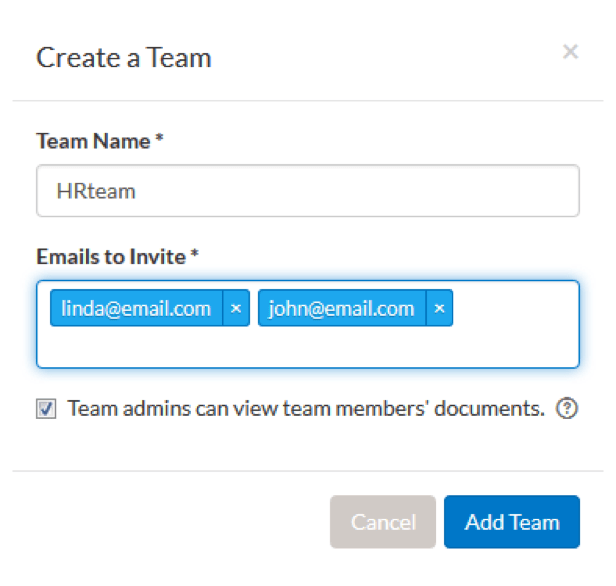This screenshot has height=586, width=616.
Task: Place cursor on HRteam text
Action: click(96, 191)
